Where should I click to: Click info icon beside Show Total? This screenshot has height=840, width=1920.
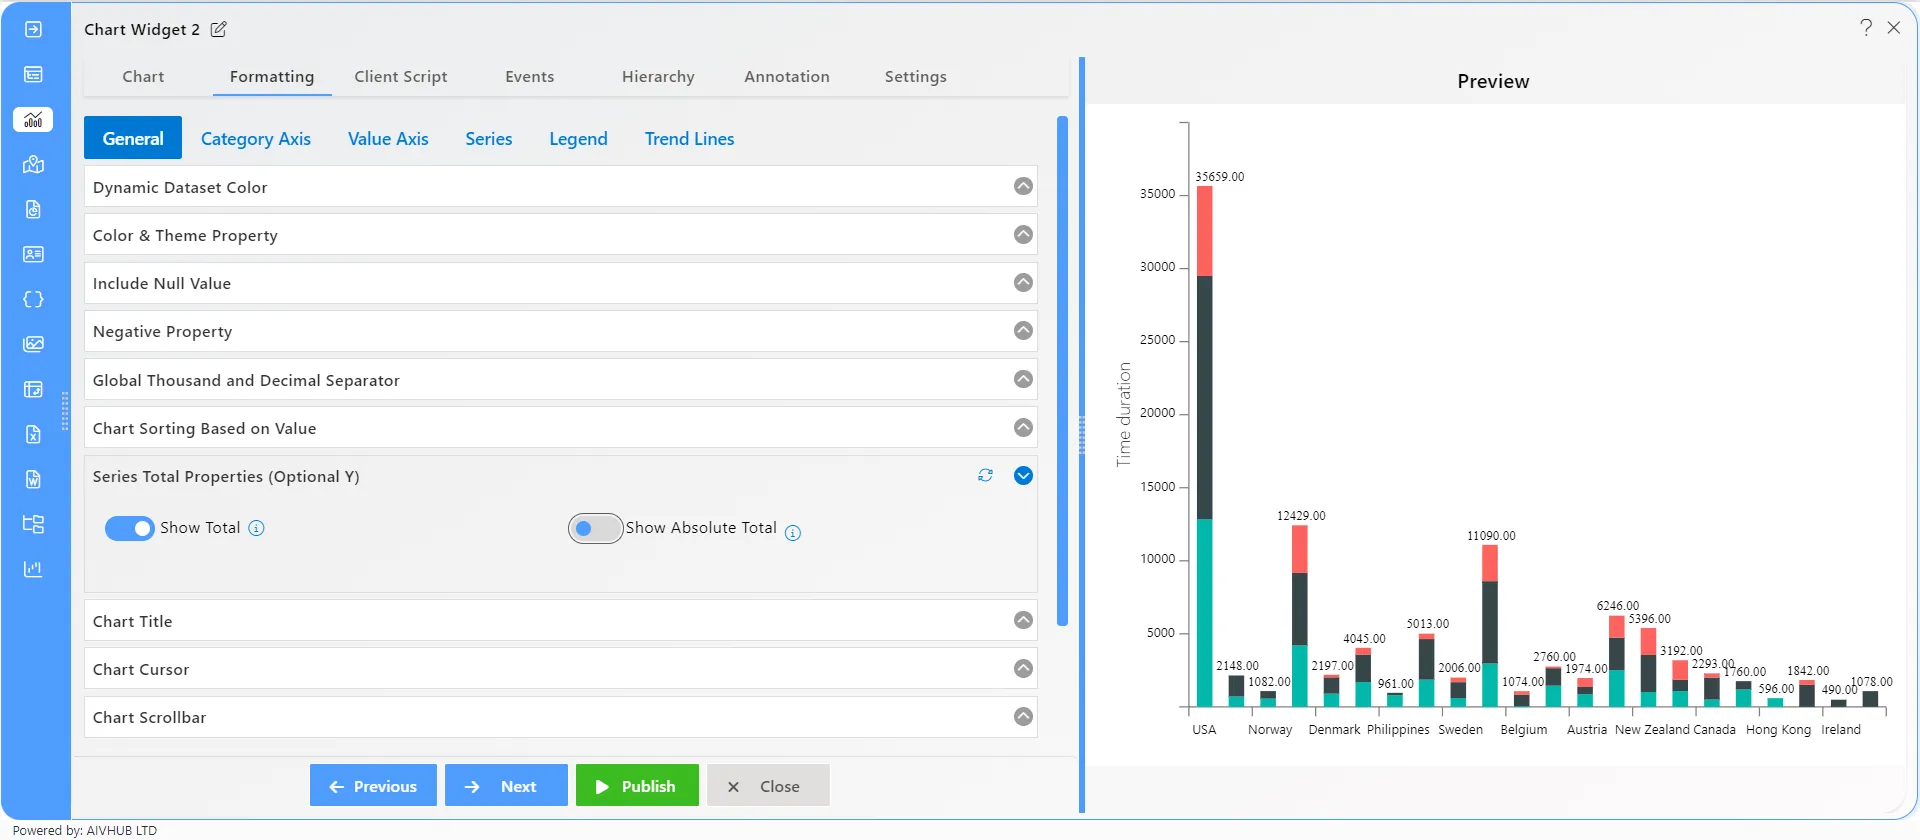(256, 528)
